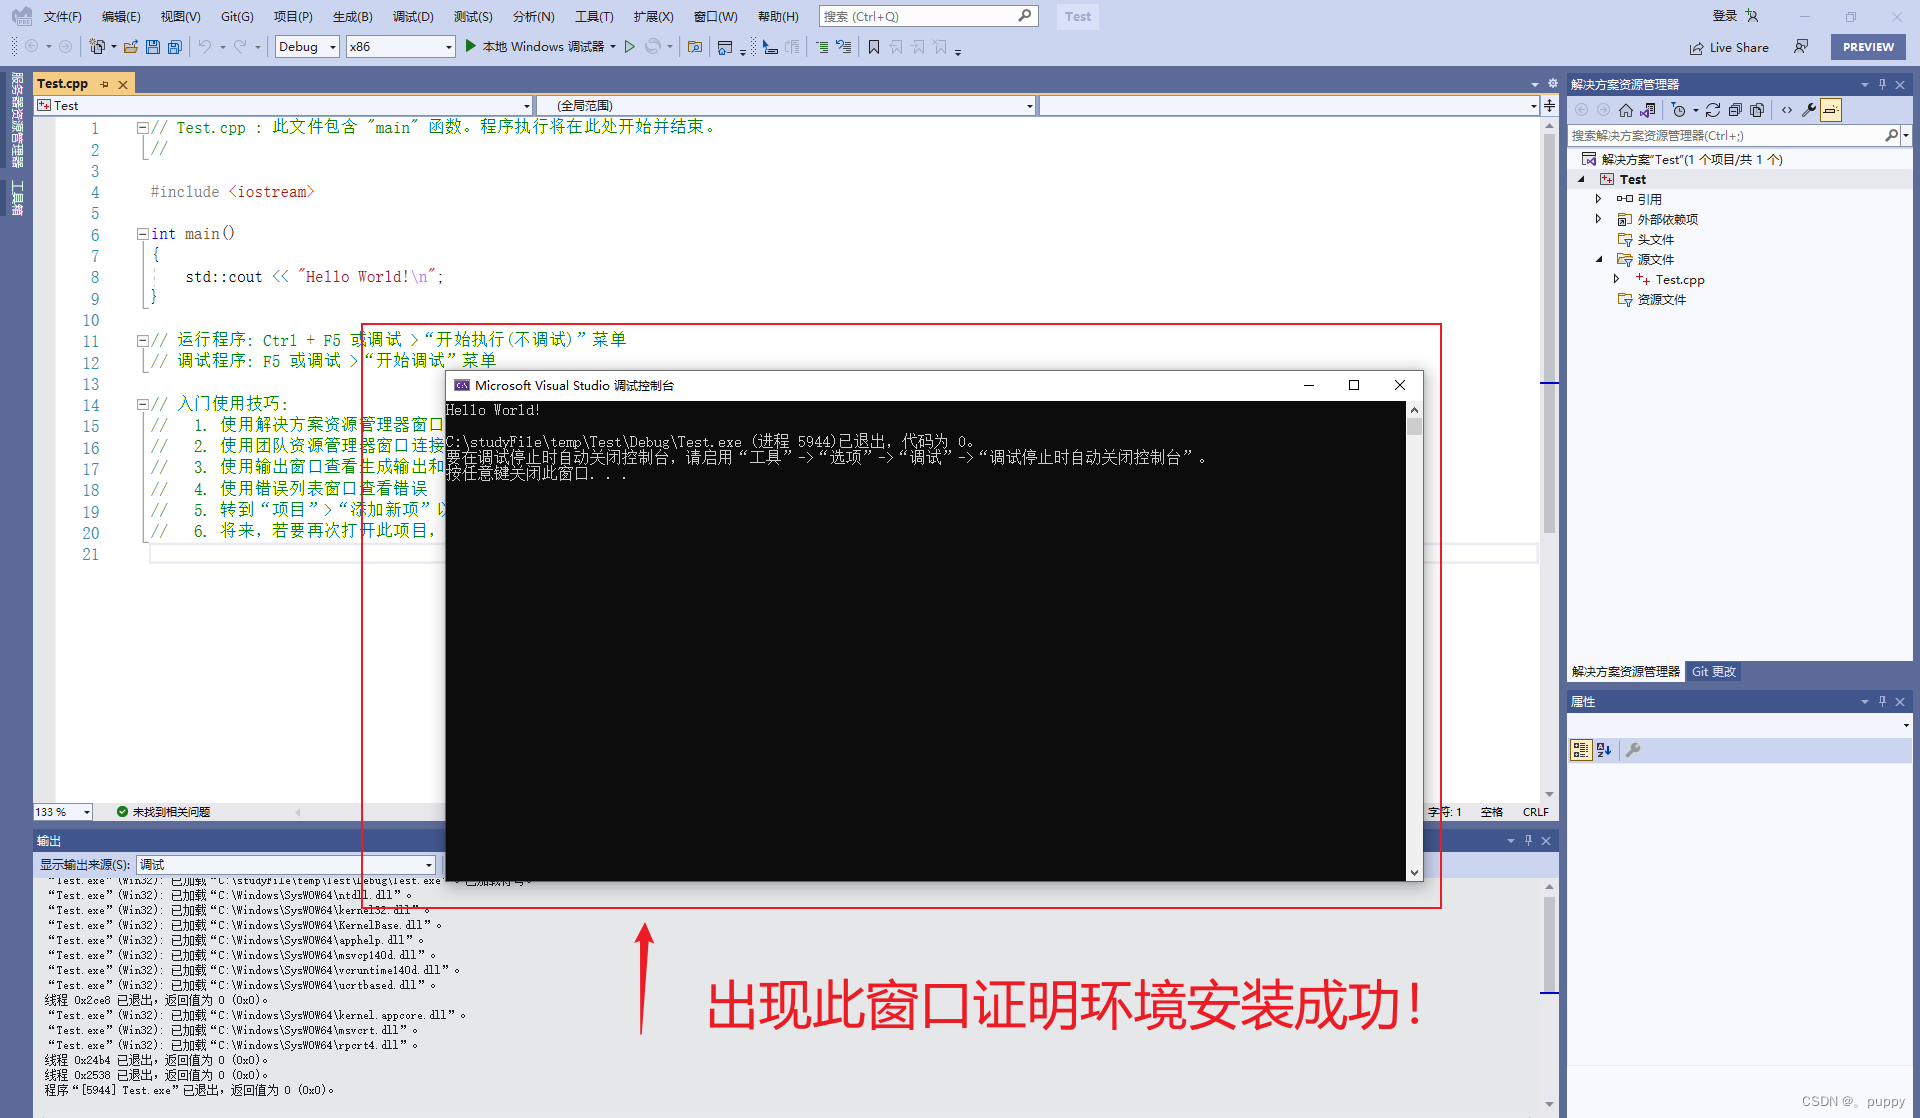Open the 133% zoom level selector
The image size is (1920, 1118).
pyautogui.click(x=62, y=811)
